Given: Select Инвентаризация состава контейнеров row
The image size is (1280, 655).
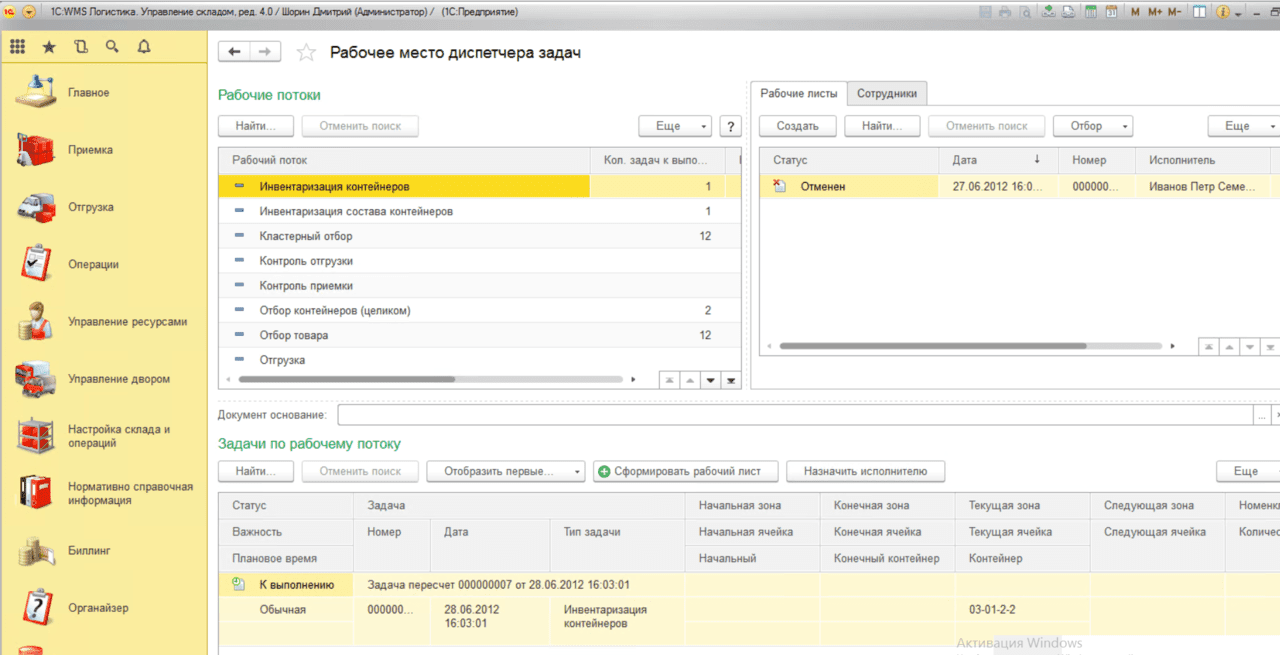Looking at the screenshot, I should [479, 211].
